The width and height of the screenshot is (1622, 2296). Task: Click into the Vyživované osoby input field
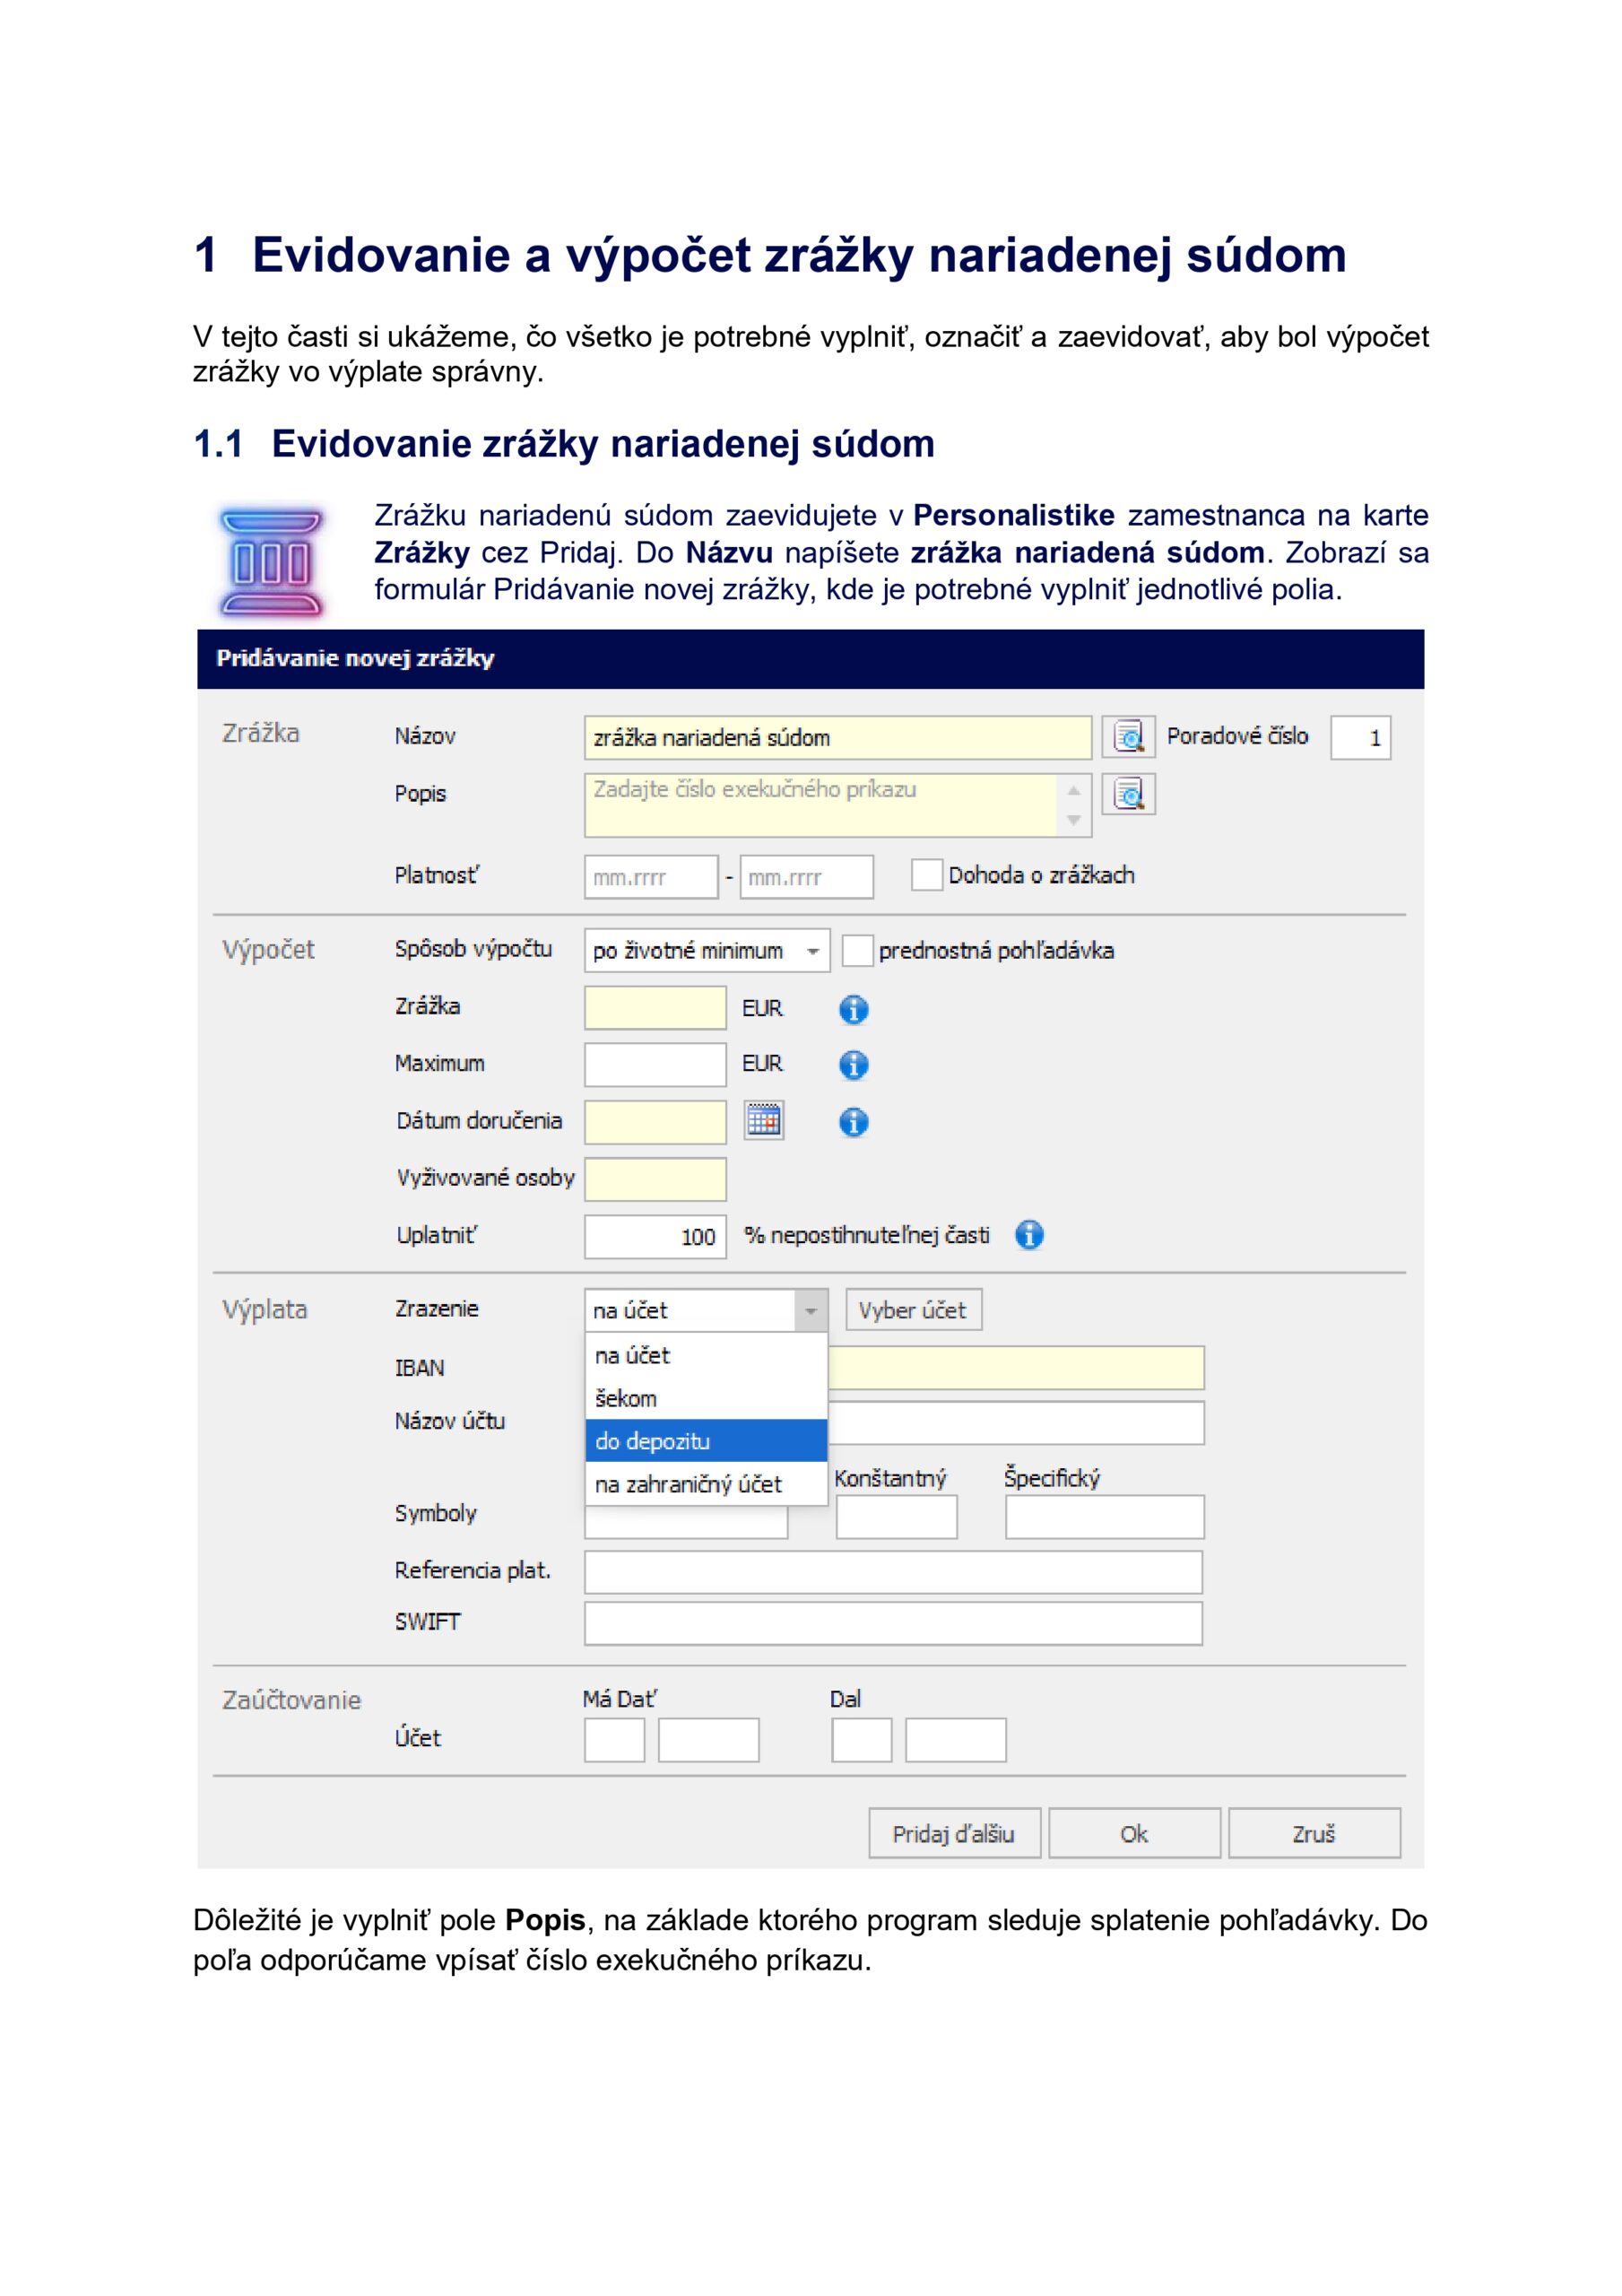click(x=654, y=1179)
